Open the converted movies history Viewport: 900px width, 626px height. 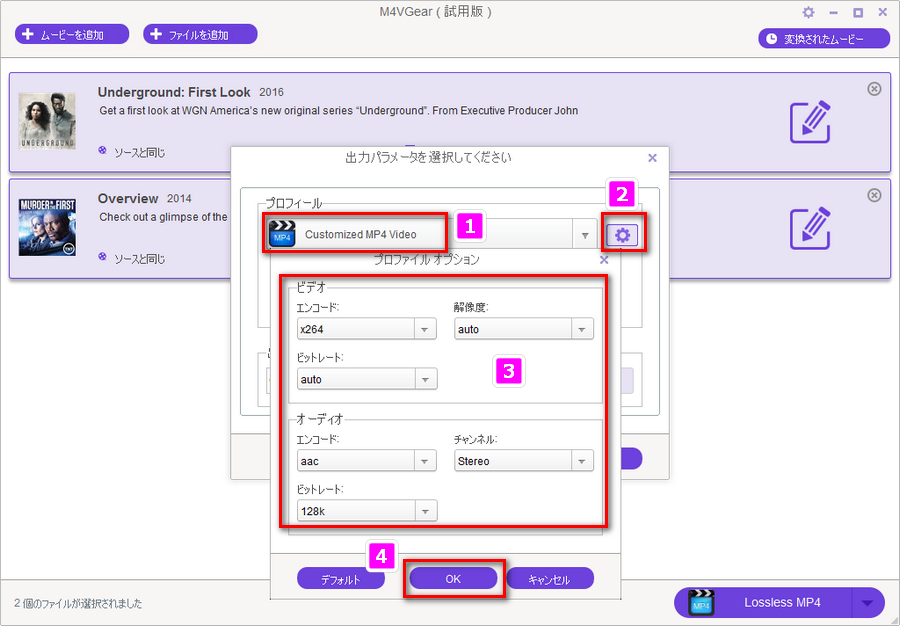pyautogui.click(x=823, y=38)
